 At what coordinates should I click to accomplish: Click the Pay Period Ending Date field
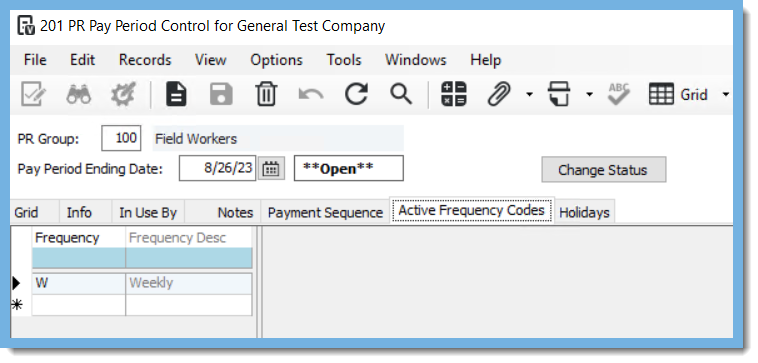[218, 168]
